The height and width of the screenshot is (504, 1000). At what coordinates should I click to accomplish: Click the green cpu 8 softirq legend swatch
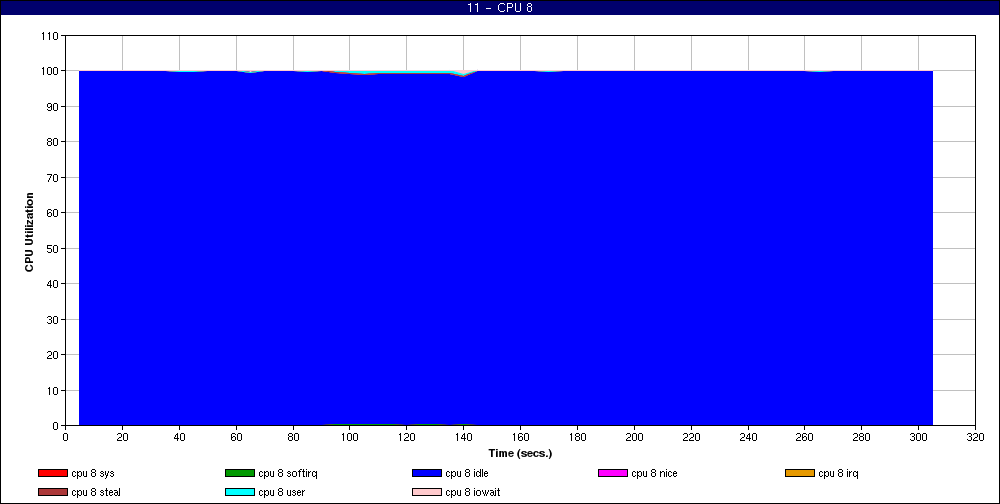(x=240, y=473)
